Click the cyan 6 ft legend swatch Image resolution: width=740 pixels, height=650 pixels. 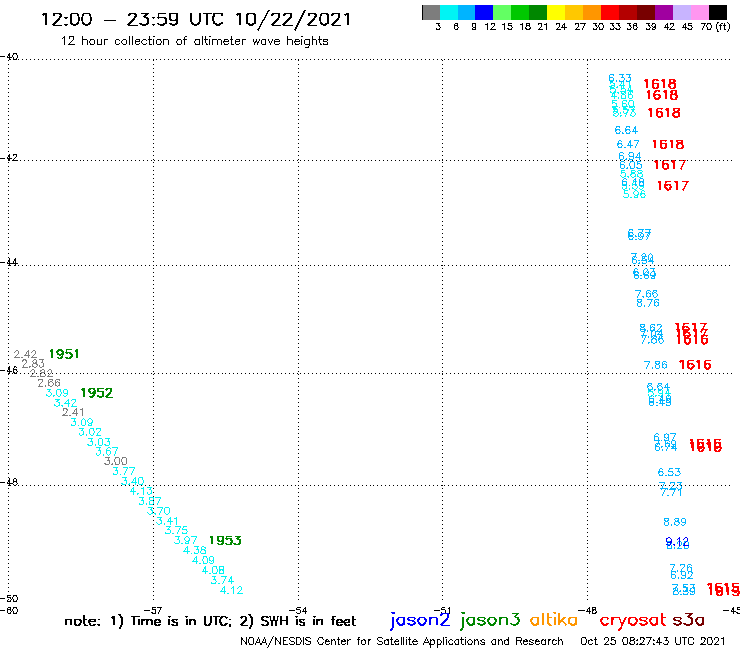tap(448, 12)
